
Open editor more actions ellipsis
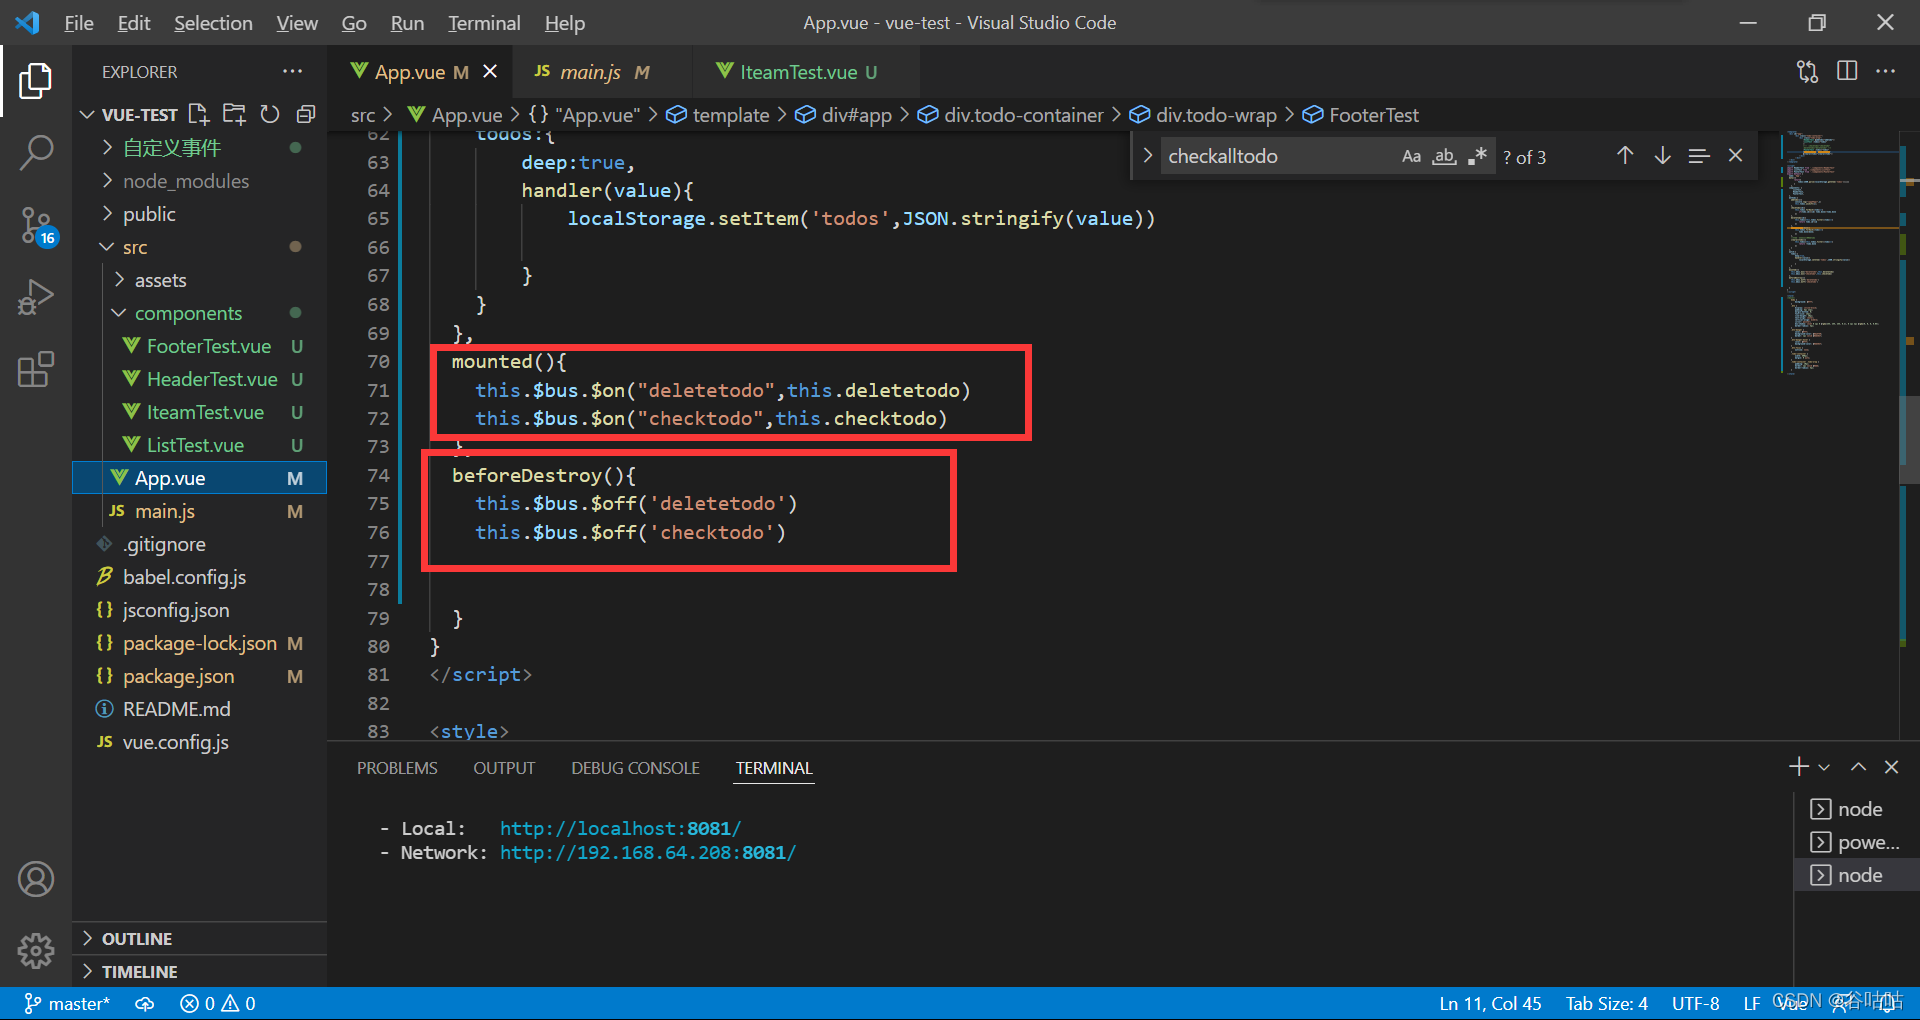pyautogui.click(x=1885, y=71)
